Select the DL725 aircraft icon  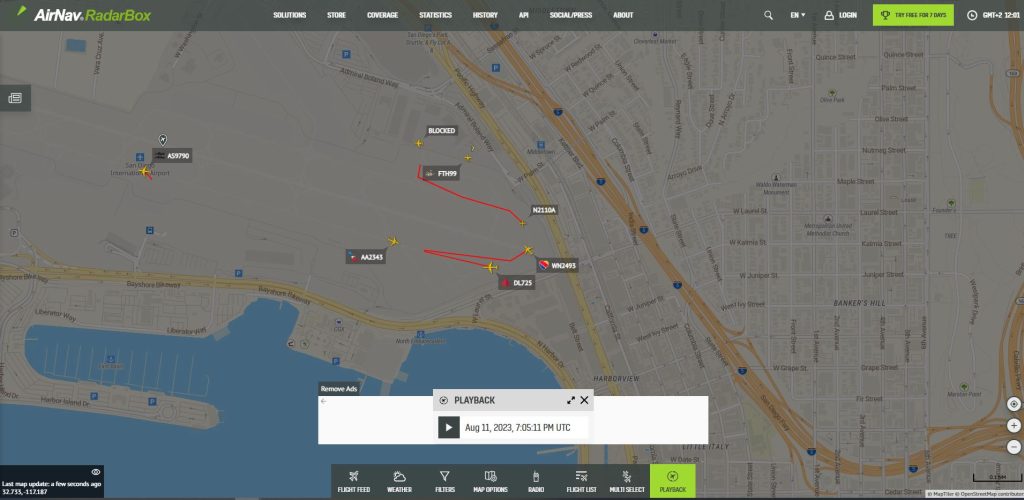(x=490, y=267)
